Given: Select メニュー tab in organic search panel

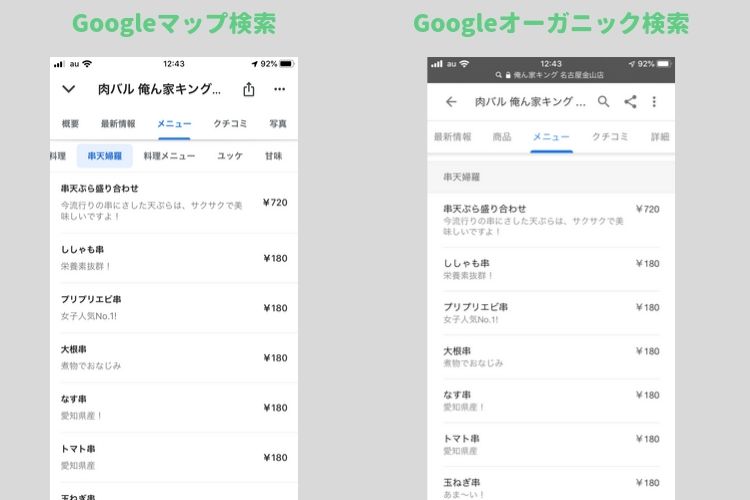Looking at the screenshot, I should 551,137.
